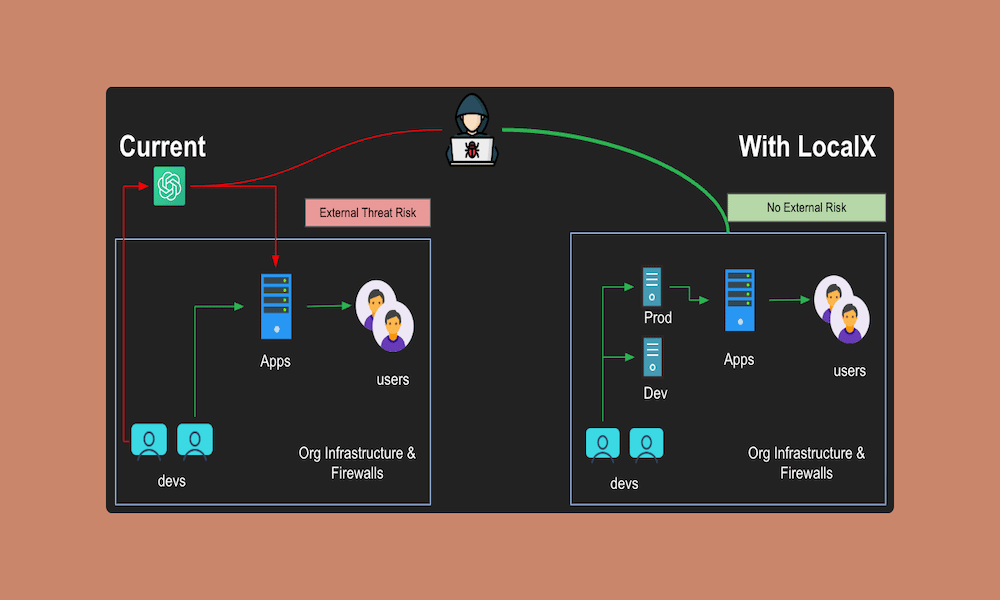Click the green ChatGPT logo icon
Viewport: 1000px width, 600px height.
[169, 186]
